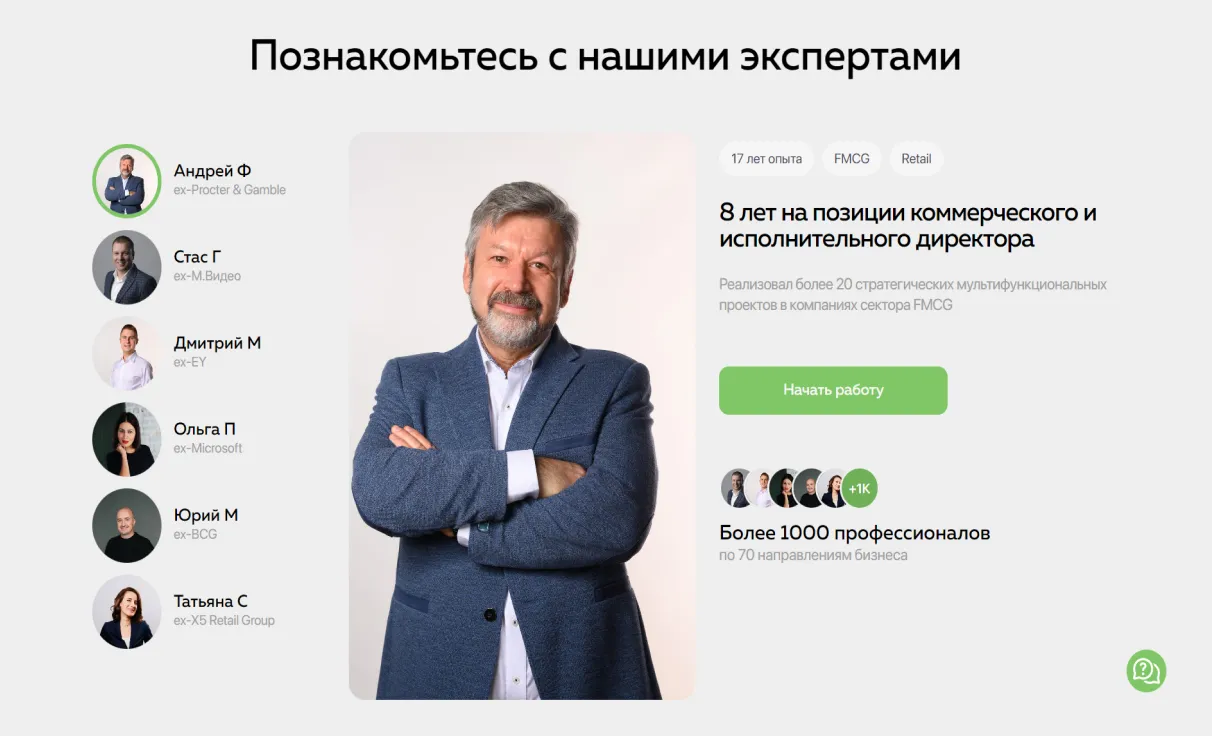Open the ex-Procter & Gamble expert entry
The height and width of the screenshot is (736, 1212).
190,181
